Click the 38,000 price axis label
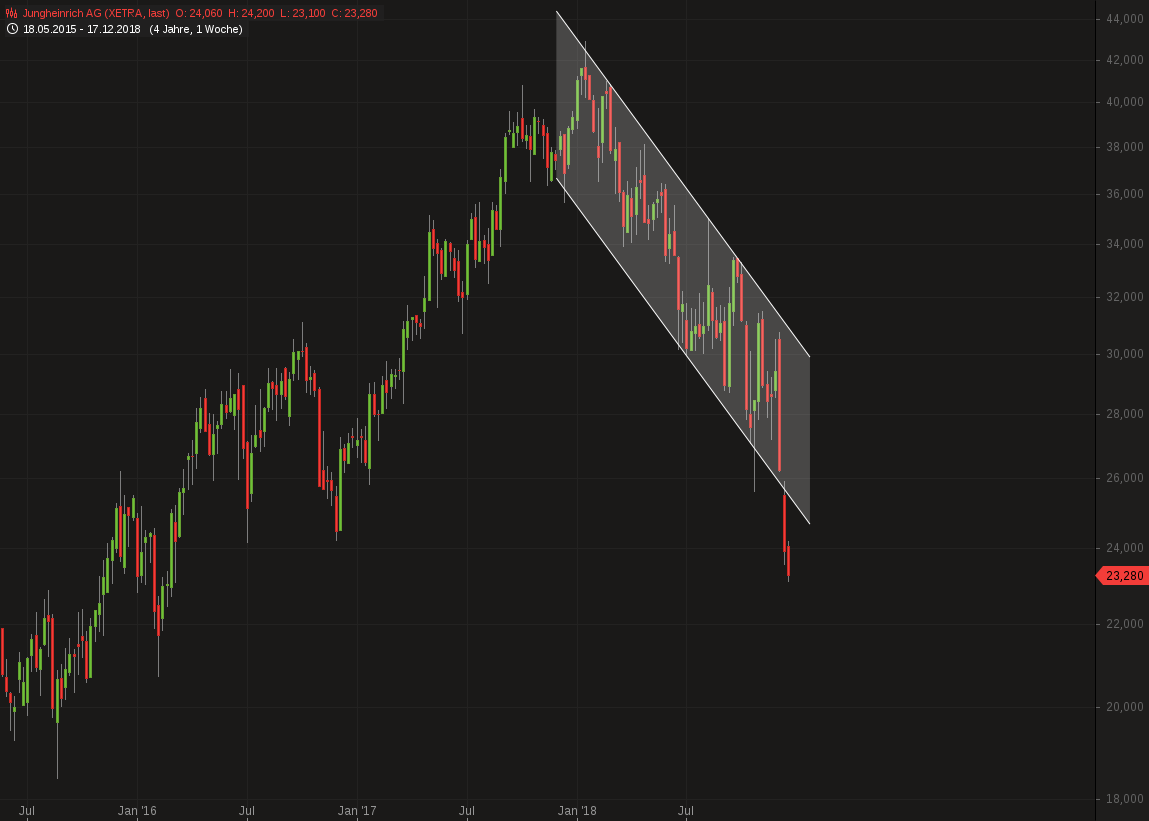The width and height of the screenshot is (1149, 821). click(x=1125, y=147)
